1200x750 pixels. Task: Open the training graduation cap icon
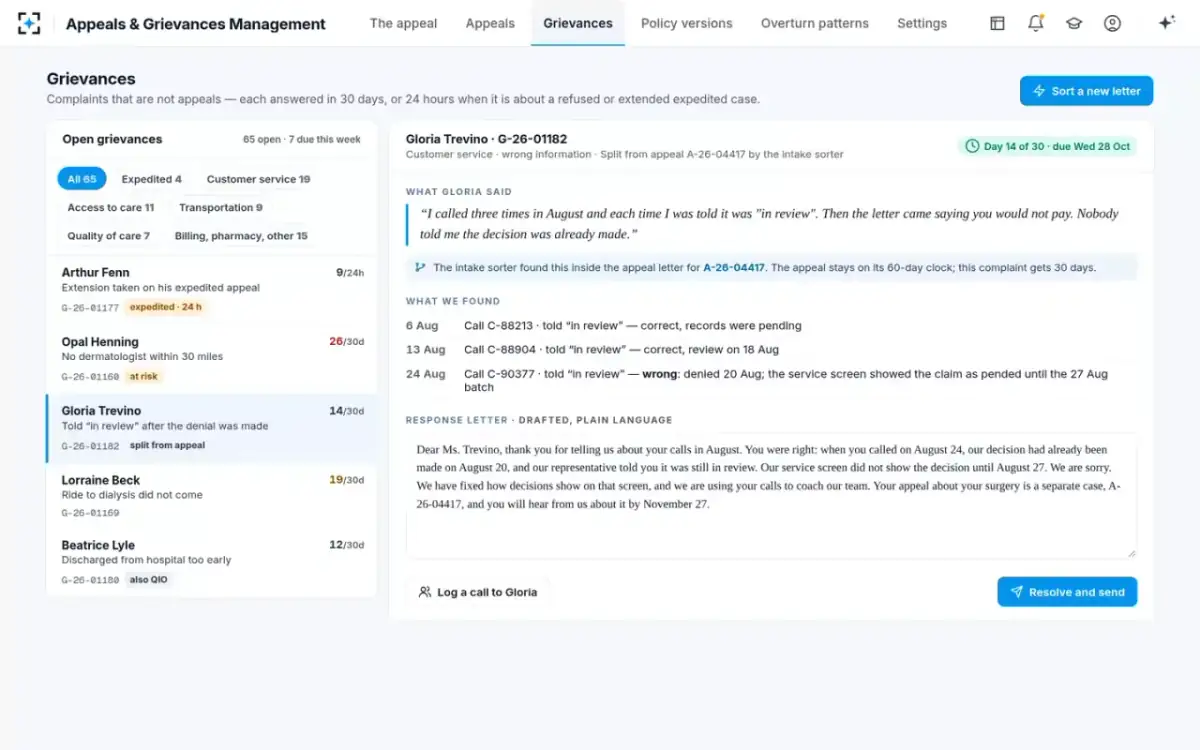pos(1074,23)
